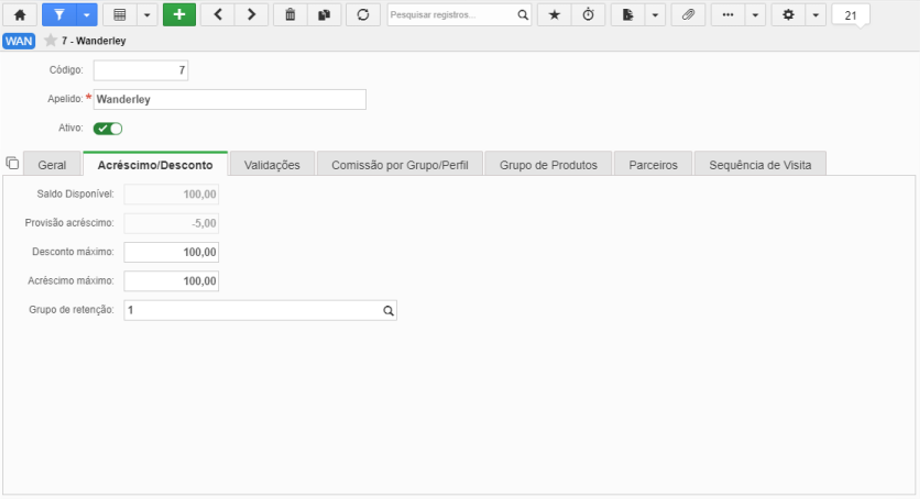Screen dimensions: 920x499
Task: Toggle the Ativo switch
Action: [108, 129]
